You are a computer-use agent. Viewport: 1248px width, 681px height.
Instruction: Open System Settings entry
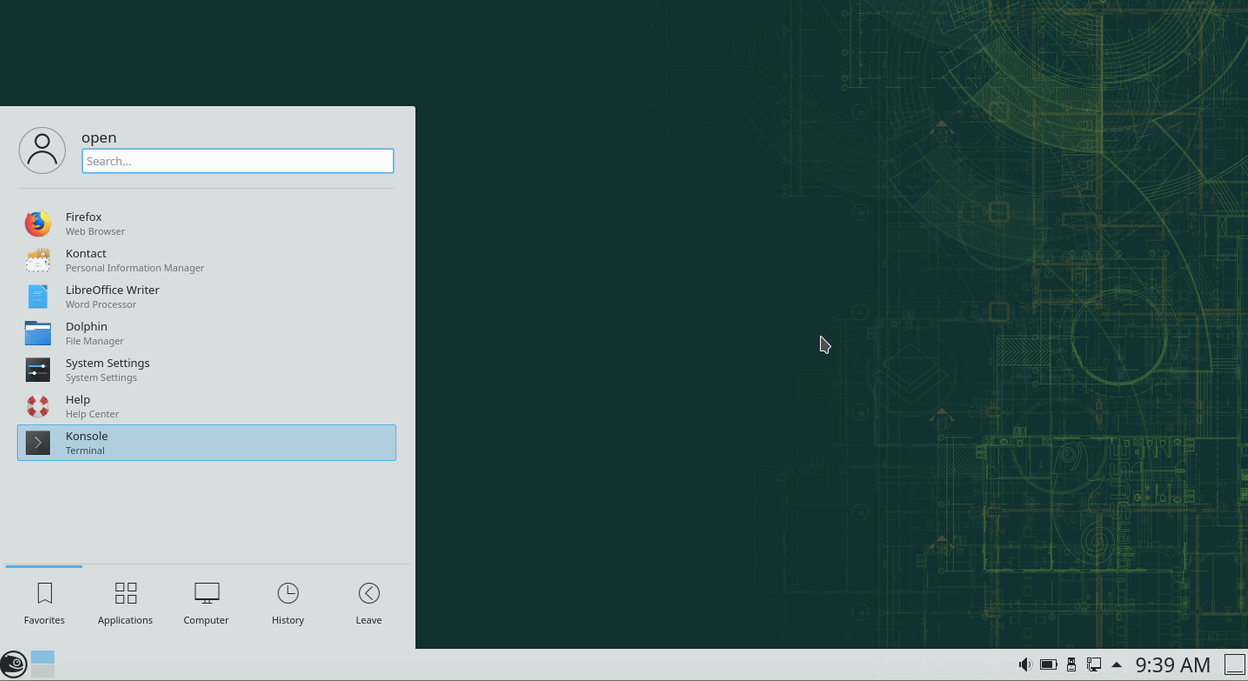(107, 369)
